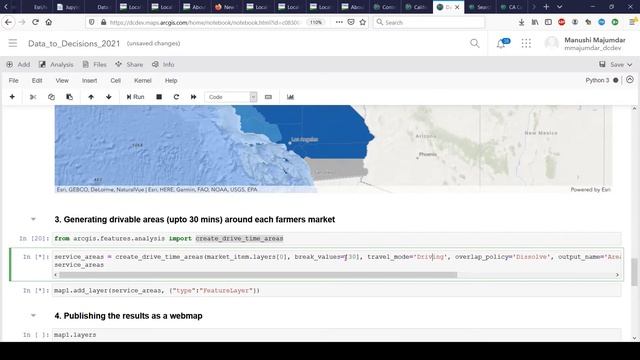Run the current cell

pyautogui.click(x=136, y=97)
